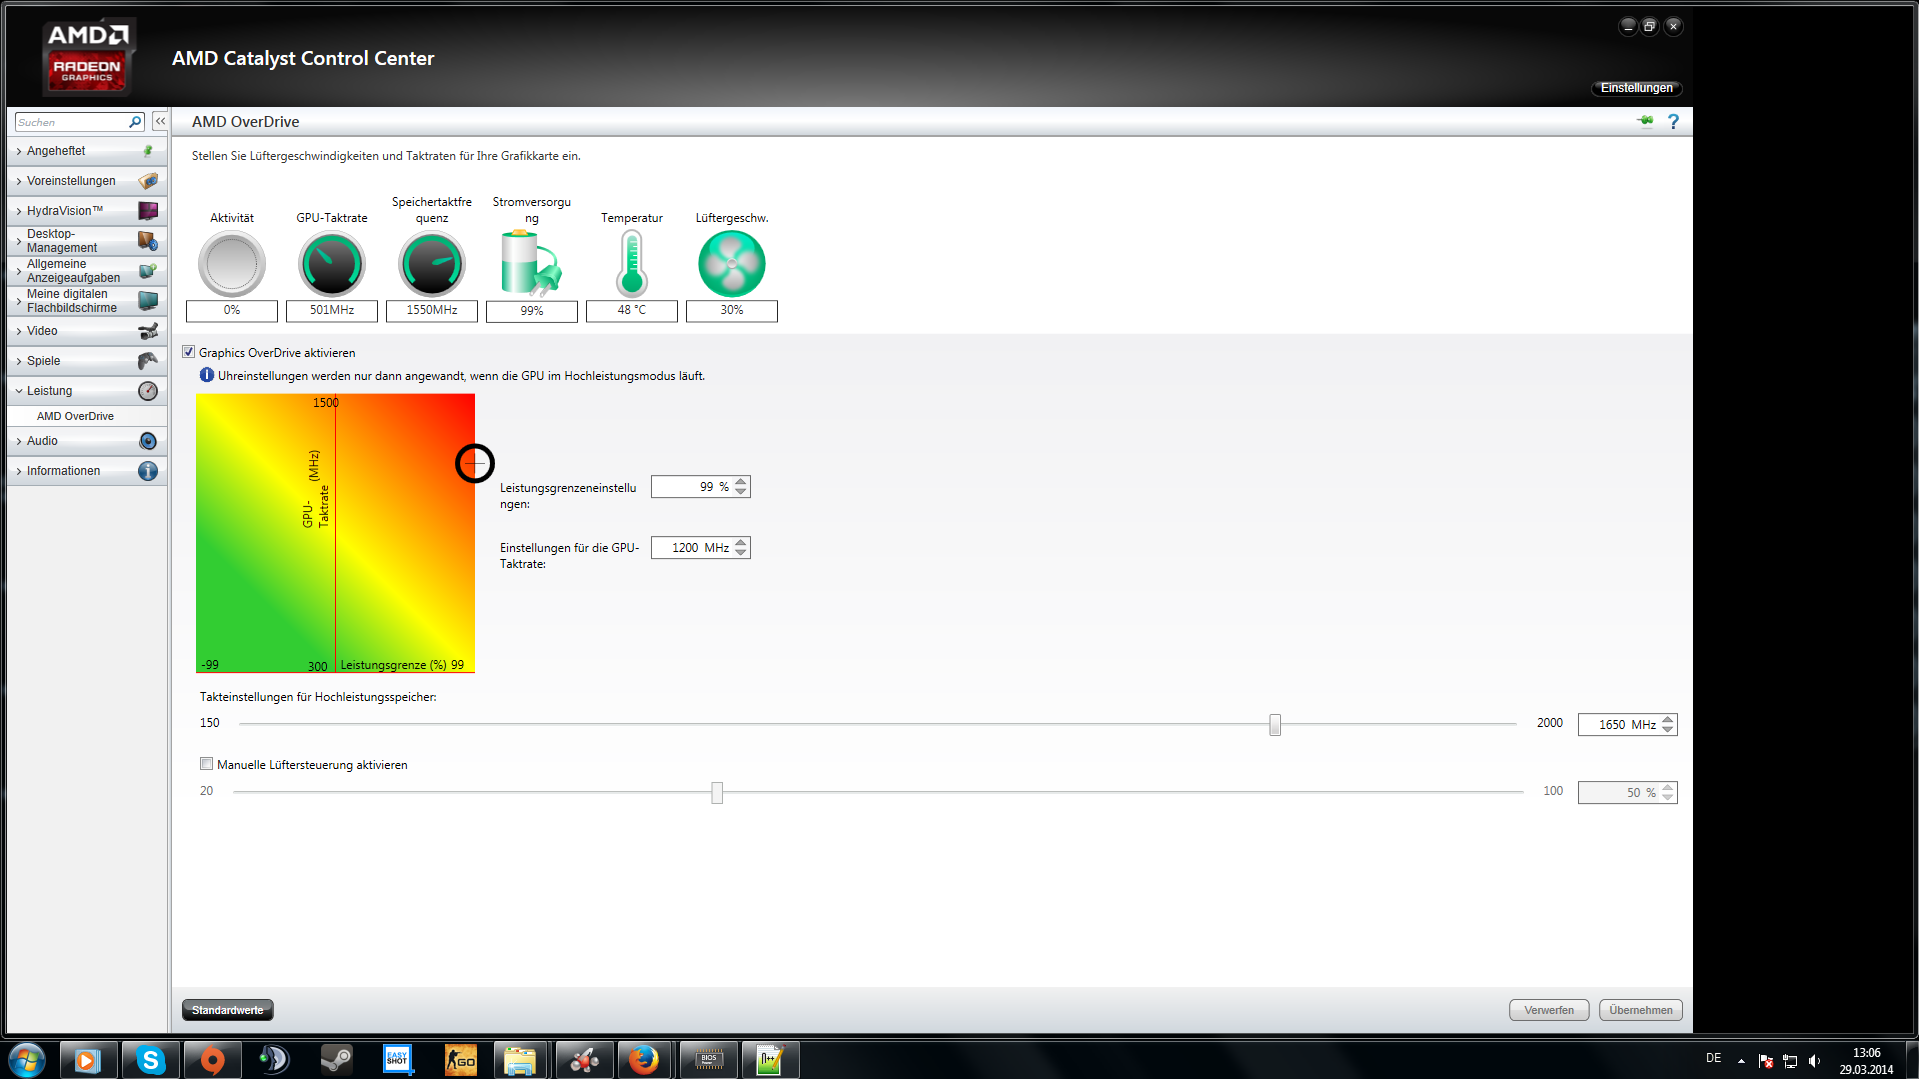This screenshot has width=1919, height=1079.
Task: Open Skype from the taskbar
Action: (151, 1060)
